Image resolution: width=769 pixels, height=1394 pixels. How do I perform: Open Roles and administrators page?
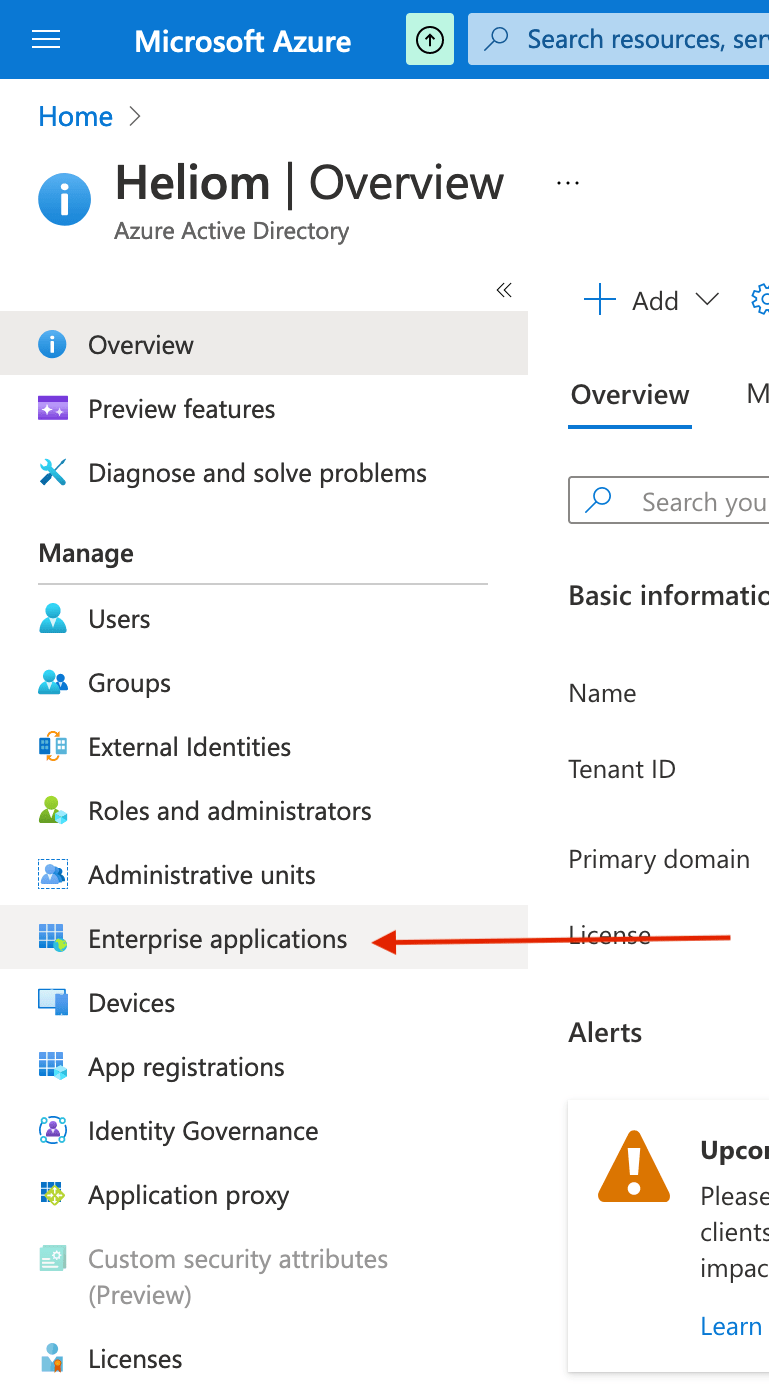(229, 811)
